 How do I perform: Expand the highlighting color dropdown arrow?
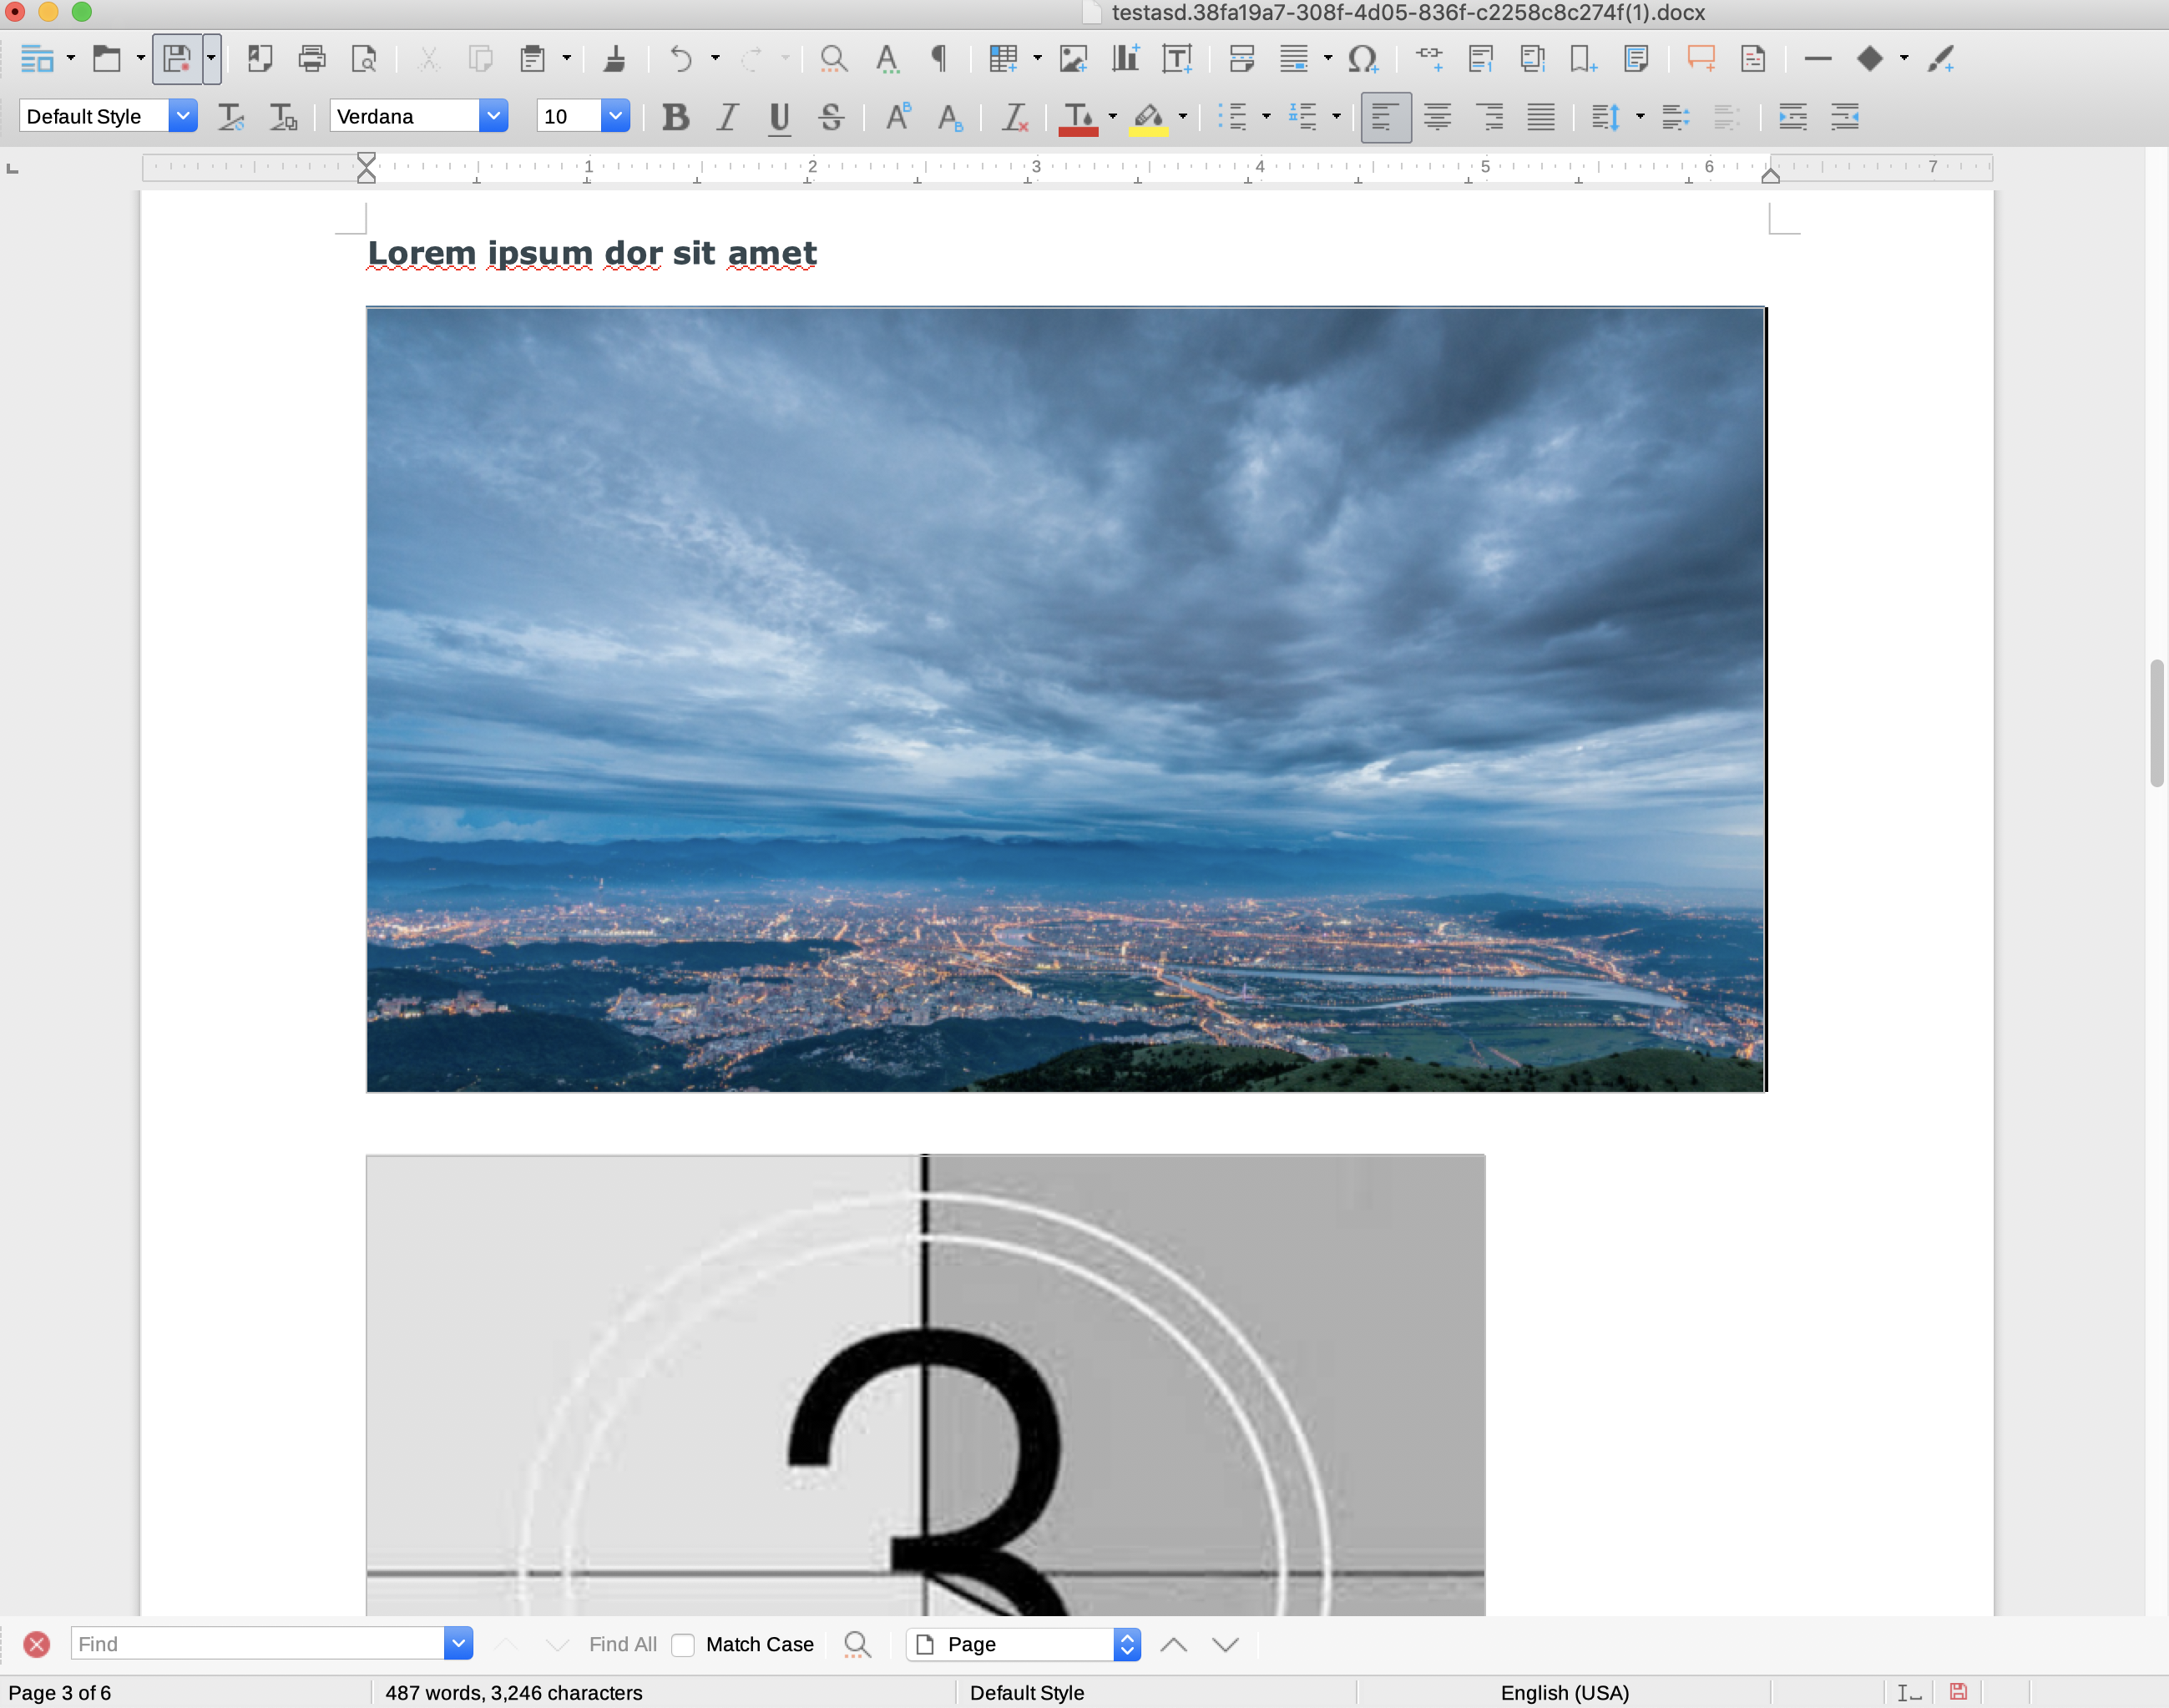point(1183,117)
